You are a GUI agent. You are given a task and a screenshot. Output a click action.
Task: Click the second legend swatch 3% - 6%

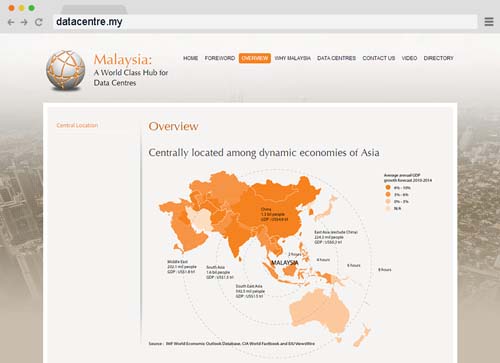[x=388, y=194]
